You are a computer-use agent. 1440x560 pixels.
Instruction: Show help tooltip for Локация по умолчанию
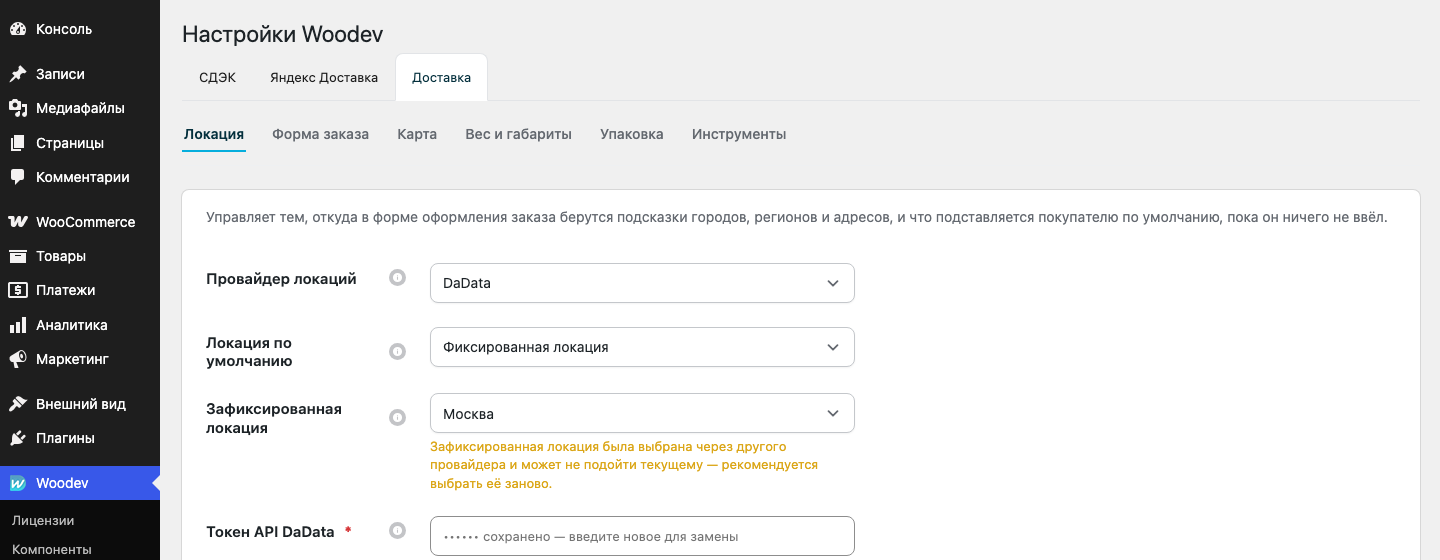(x=397, y=351)
